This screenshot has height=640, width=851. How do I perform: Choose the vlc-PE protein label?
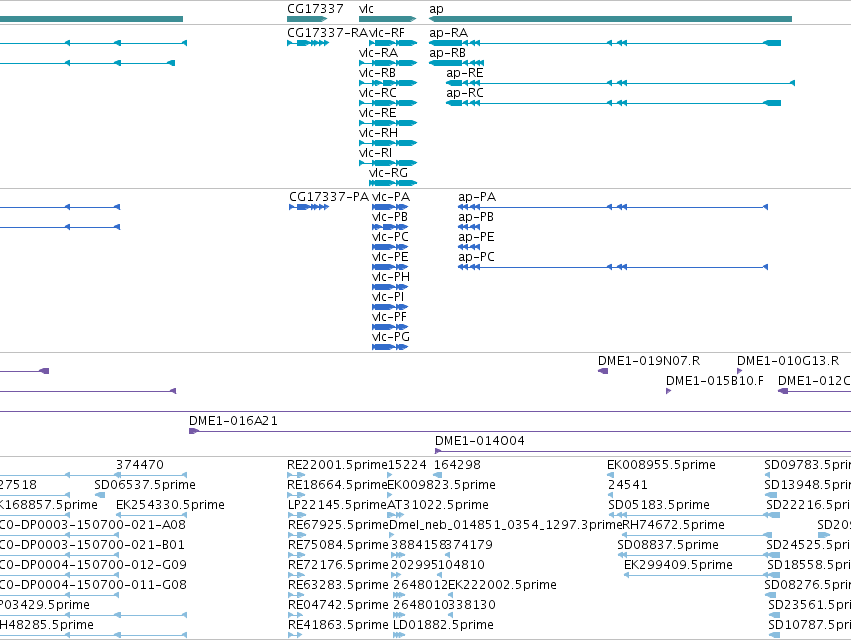[390, 257]
